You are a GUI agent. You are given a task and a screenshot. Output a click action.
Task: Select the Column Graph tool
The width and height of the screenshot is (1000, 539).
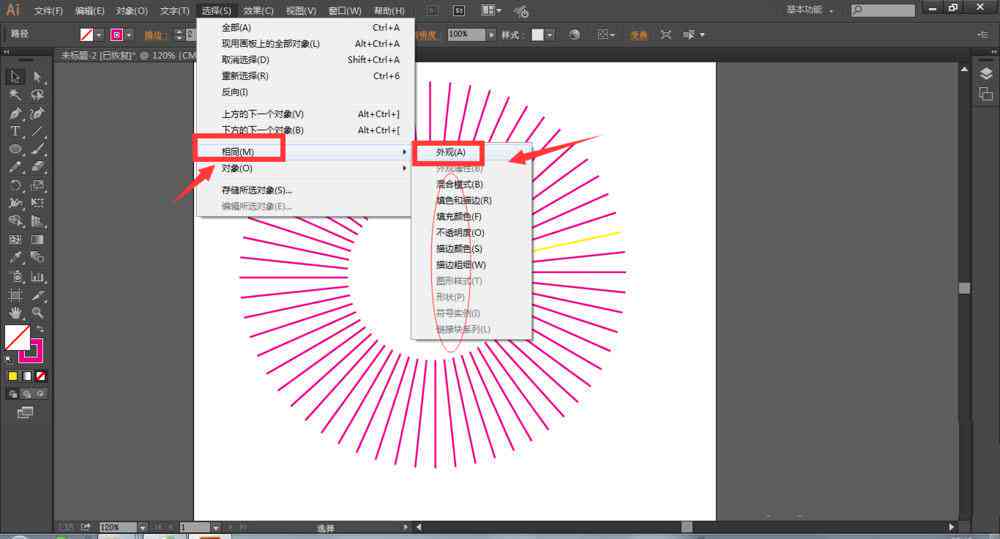point(38,277)
